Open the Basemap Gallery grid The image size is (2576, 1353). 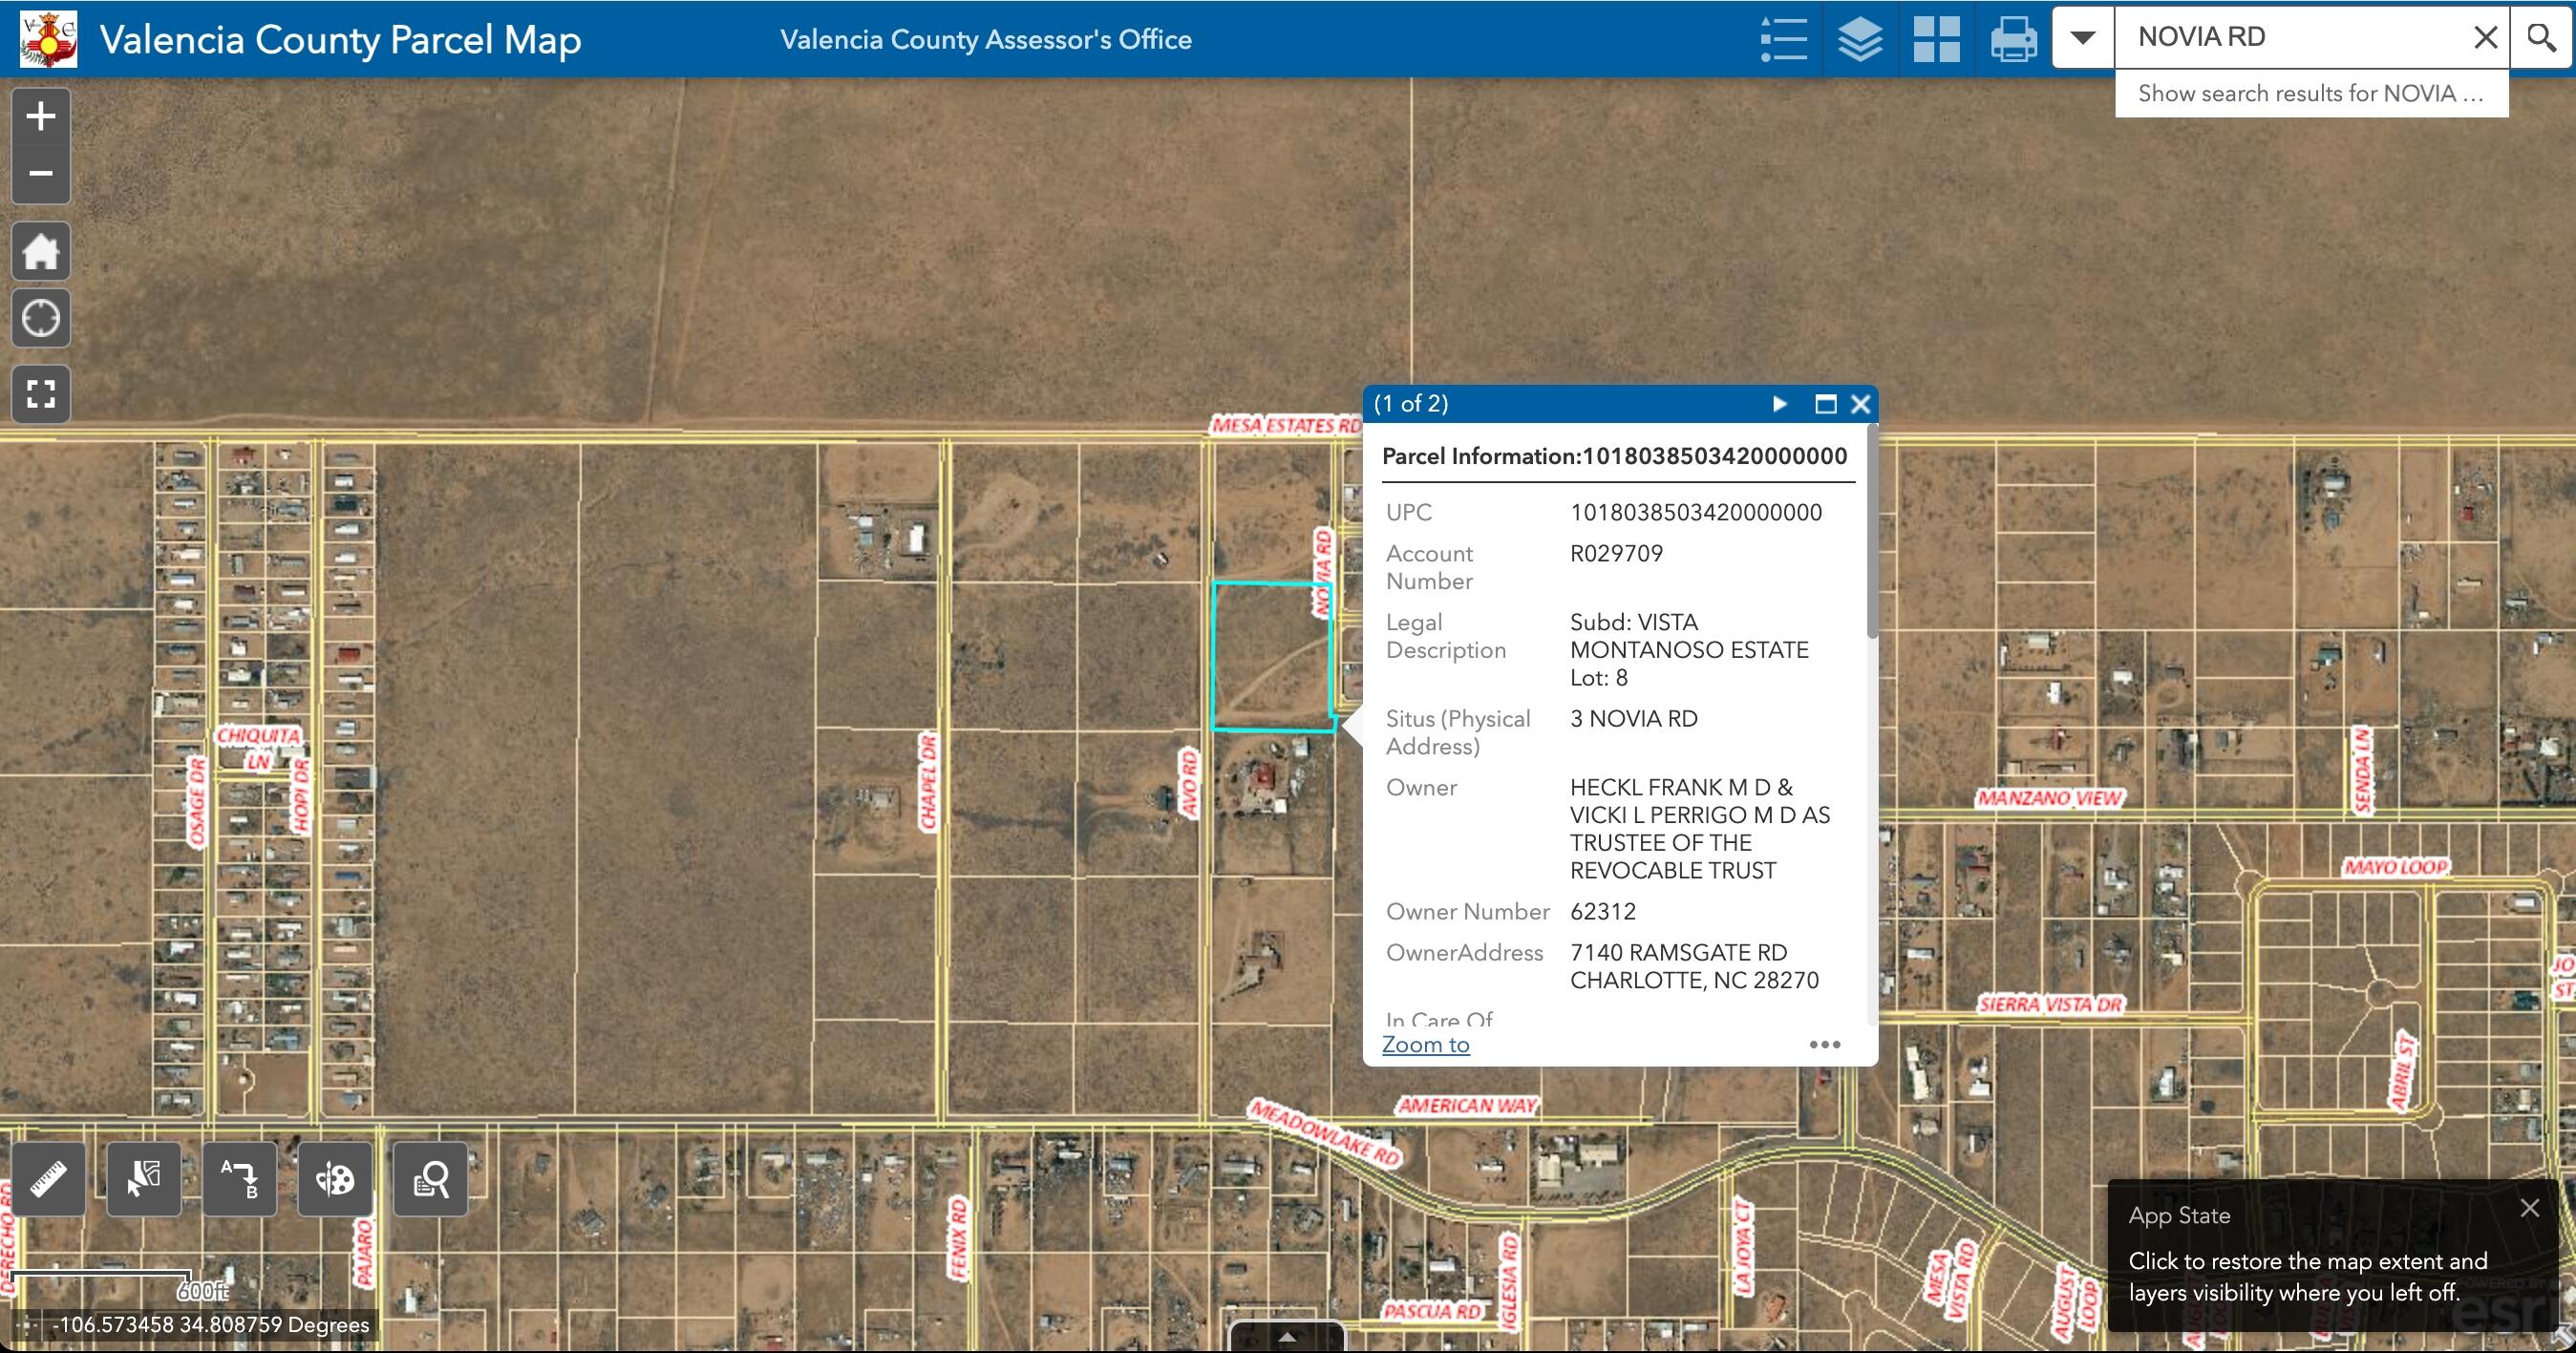1936,39
